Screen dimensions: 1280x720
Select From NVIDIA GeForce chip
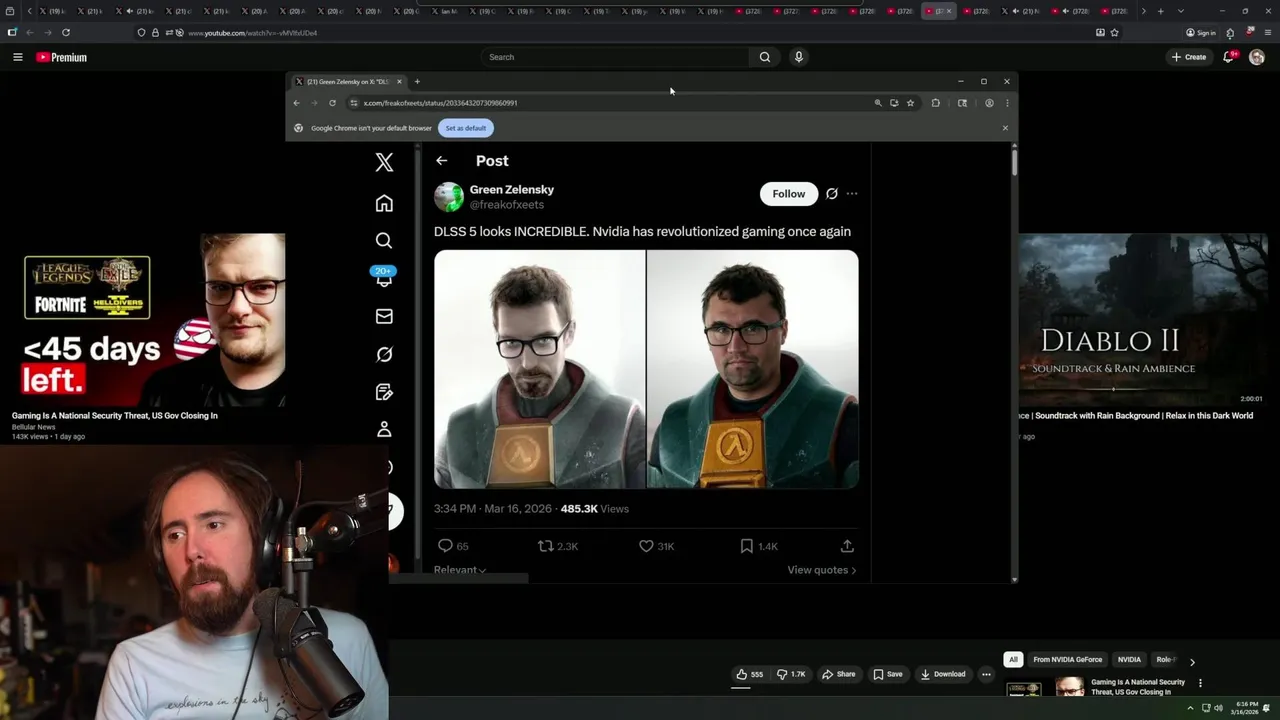click(x=1067, y=660)
